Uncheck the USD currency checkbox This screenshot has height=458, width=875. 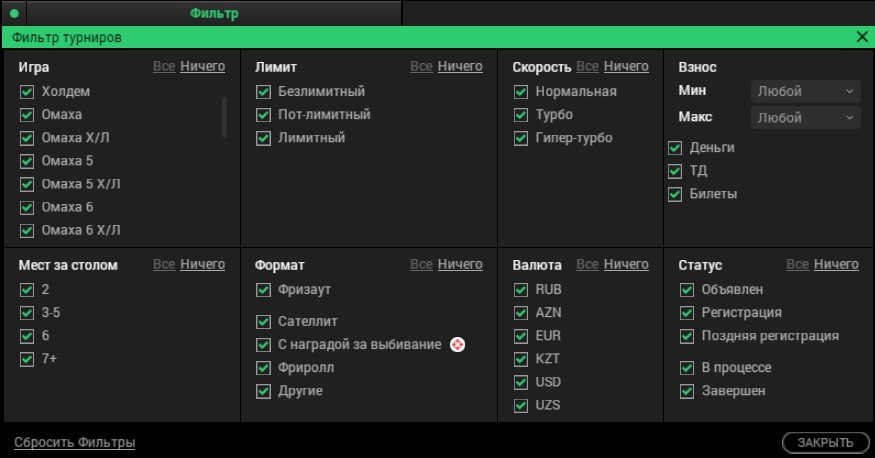521,382
